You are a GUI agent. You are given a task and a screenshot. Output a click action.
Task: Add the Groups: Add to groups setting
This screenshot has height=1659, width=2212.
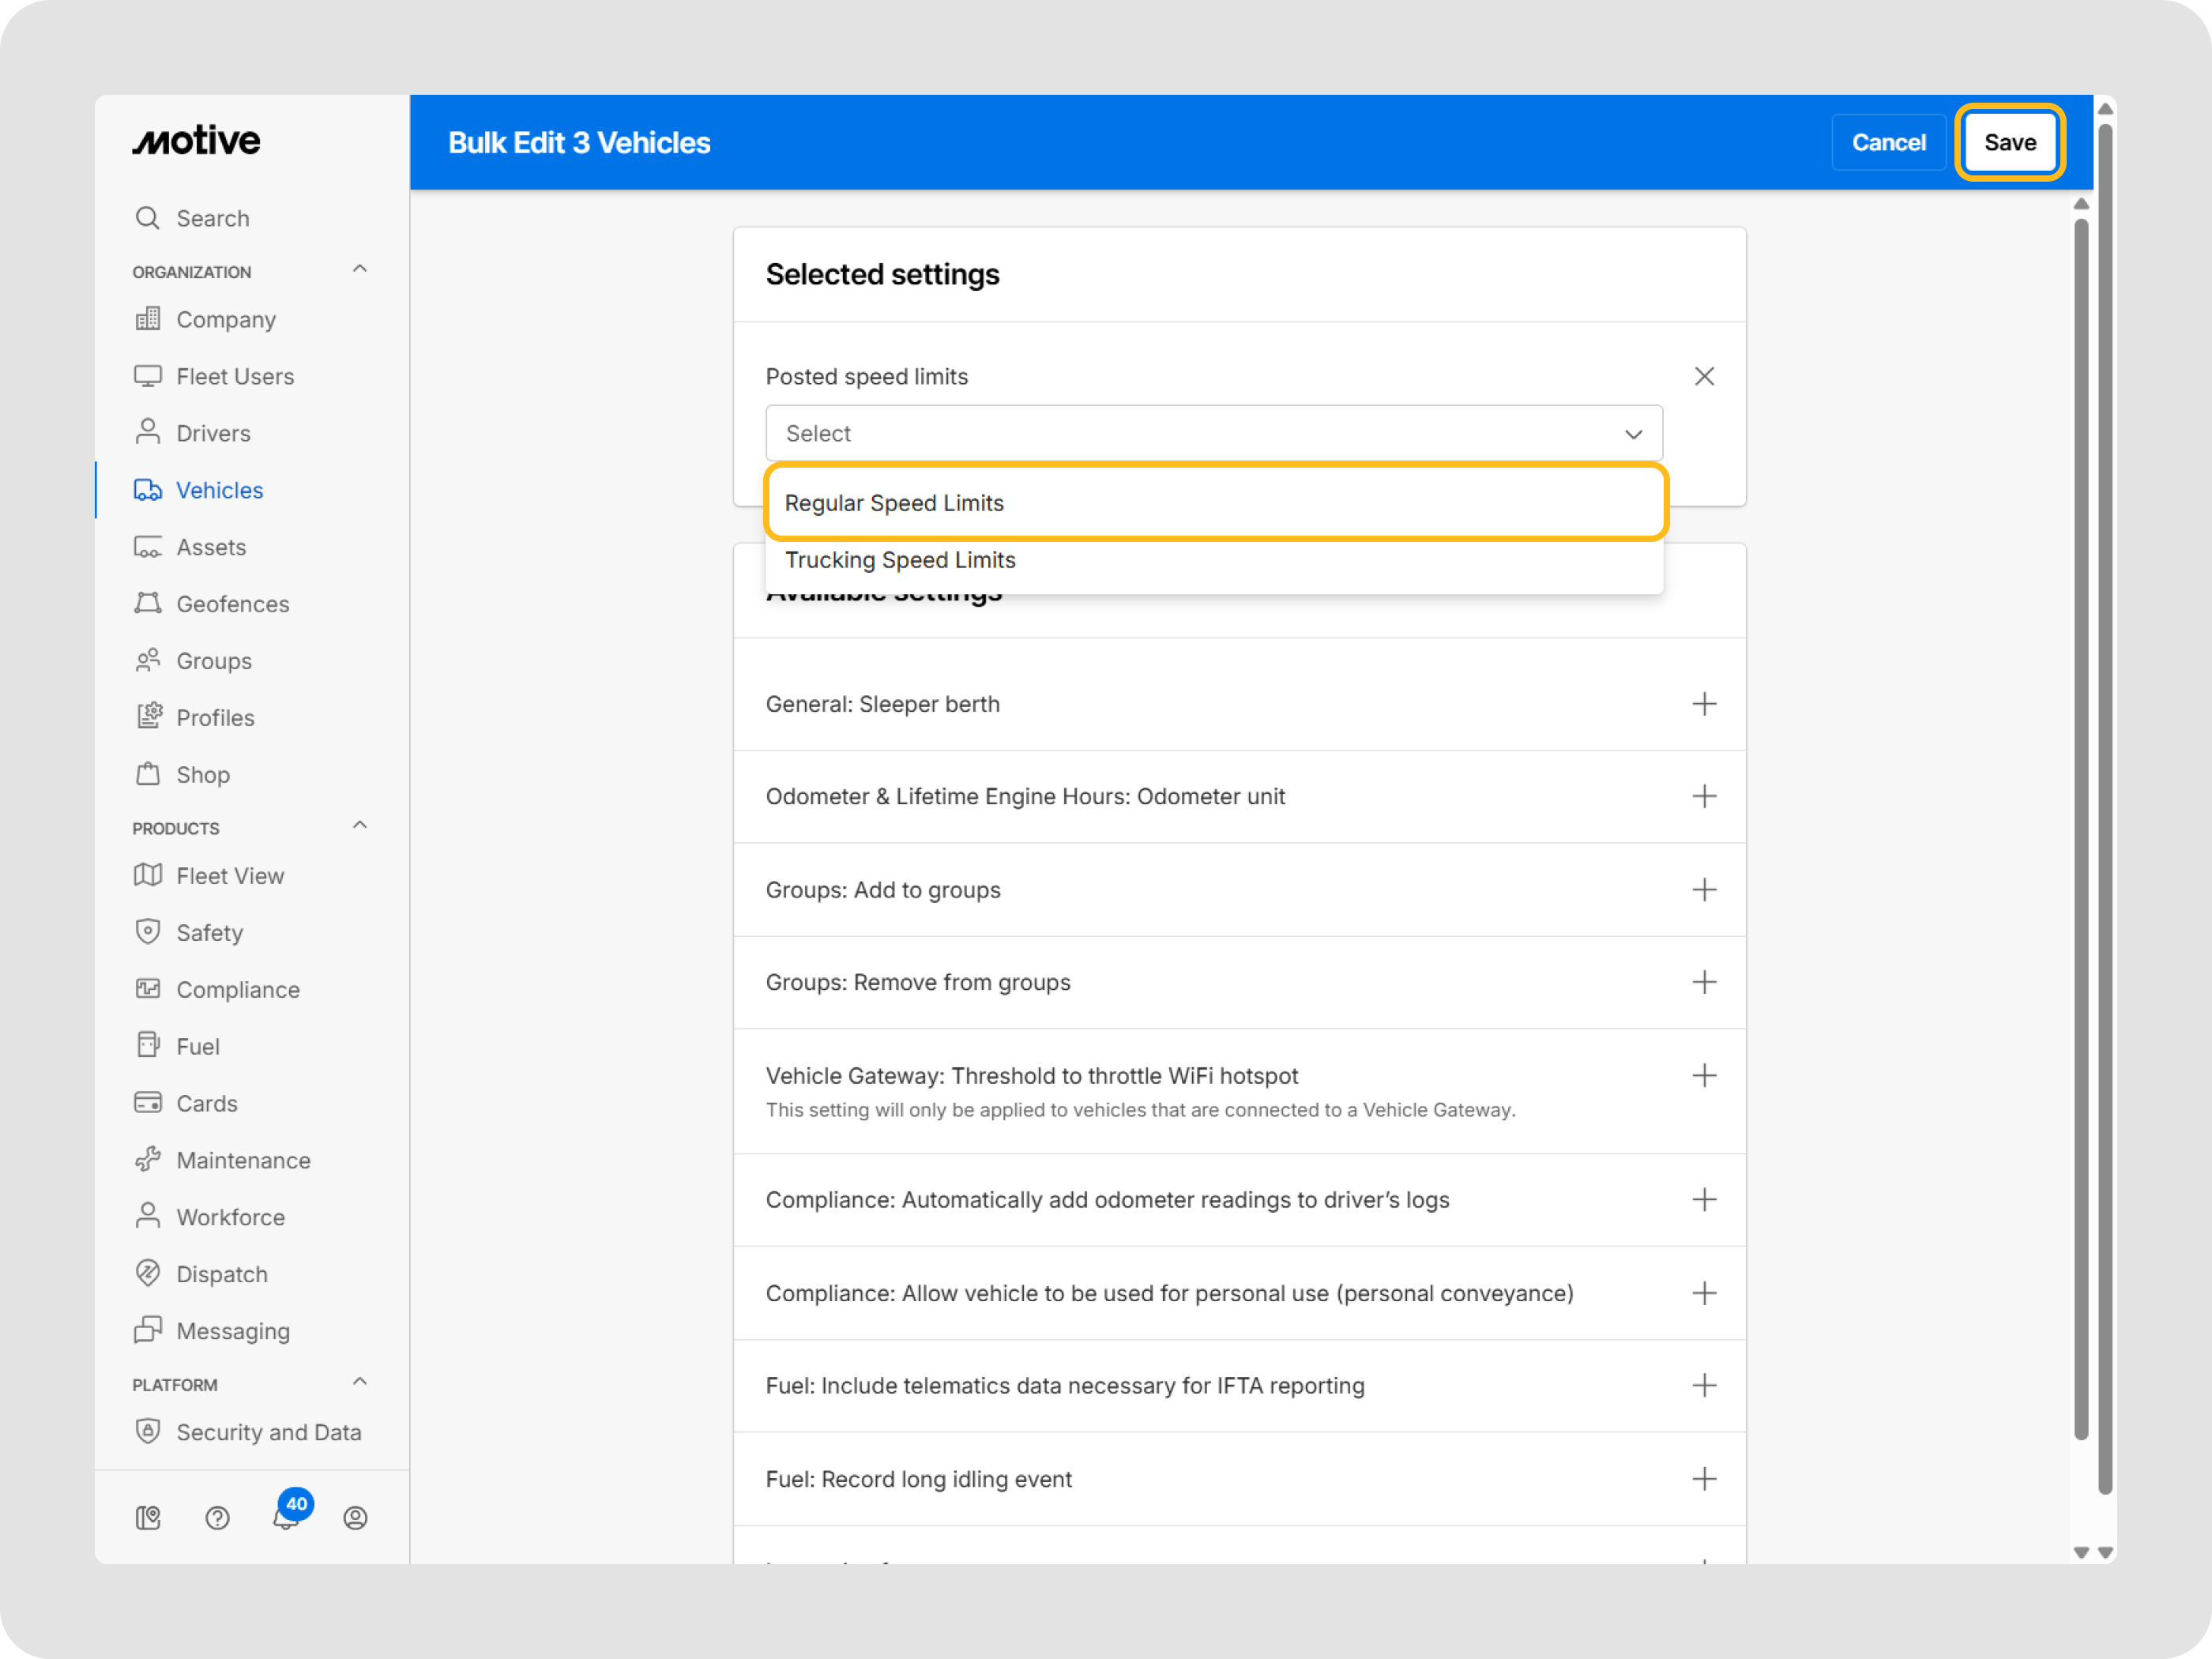coord(1704,889)
